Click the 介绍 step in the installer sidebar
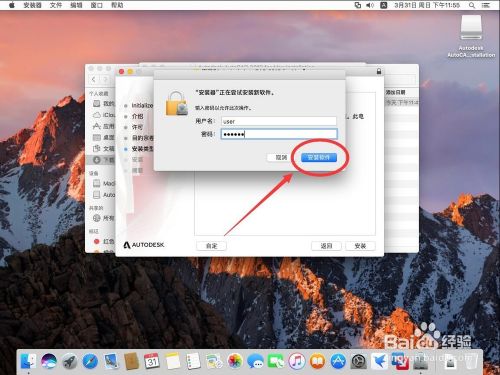500x375 pixels. pyautogui.click(x=137, y=116)
